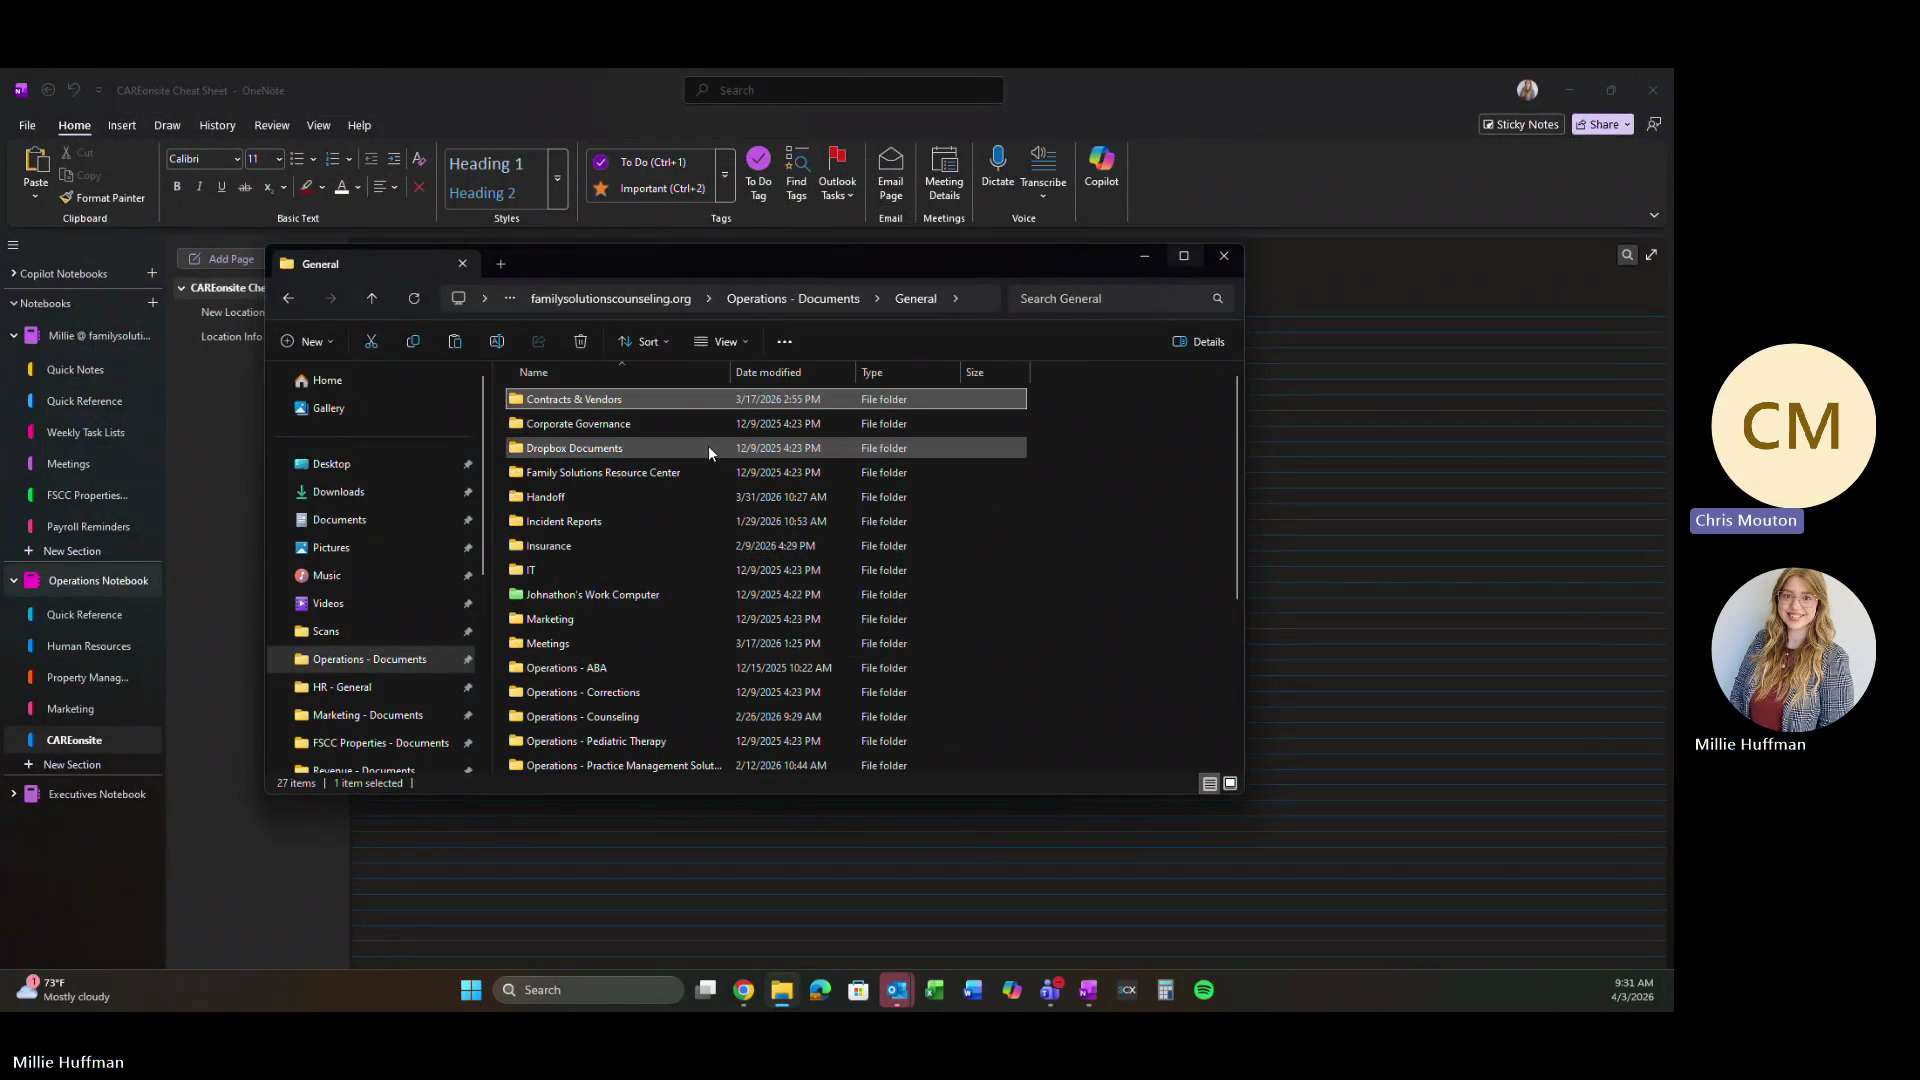Click the Rename icon in File Explorer toolbar
Screen dimensions: 1920x1080
click(x=497, y=342)
